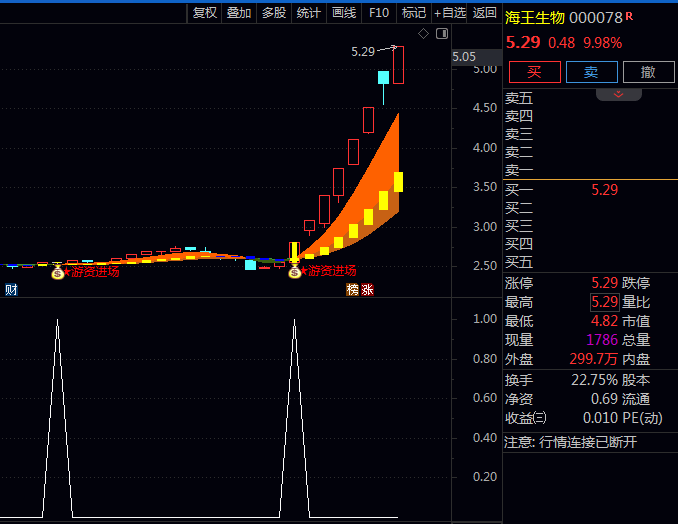Open the 复权 price adjustment menu
The image size is (678, 524).
(205, 13)
